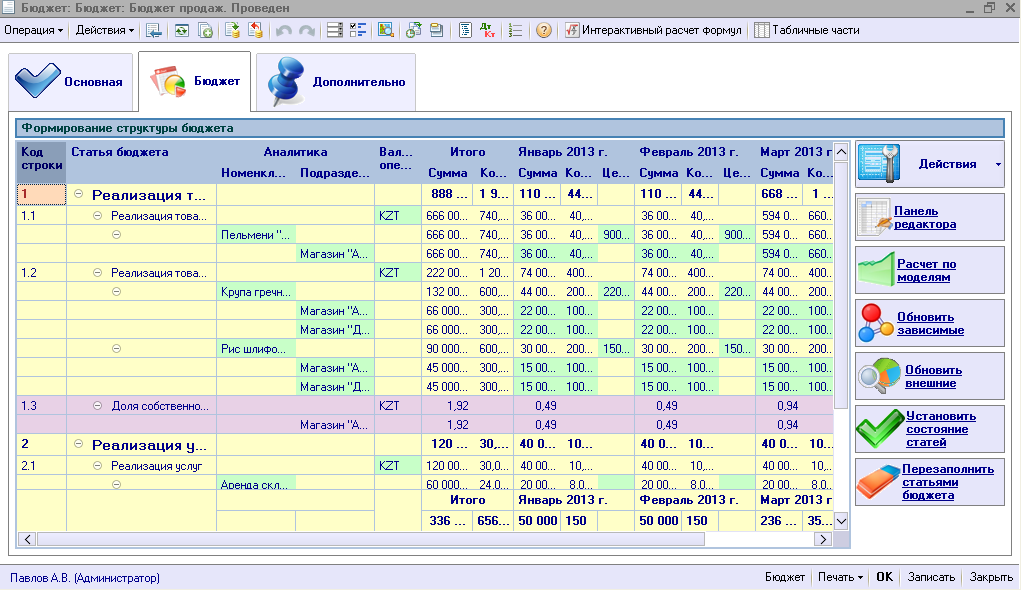Viewport: 1021px width, 591px height.
Task: Open the Операция dropdown menu
Action: (33, 30)
